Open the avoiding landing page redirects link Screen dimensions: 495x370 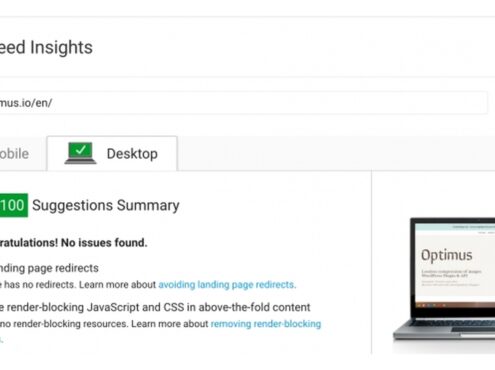tap(227, 285)
